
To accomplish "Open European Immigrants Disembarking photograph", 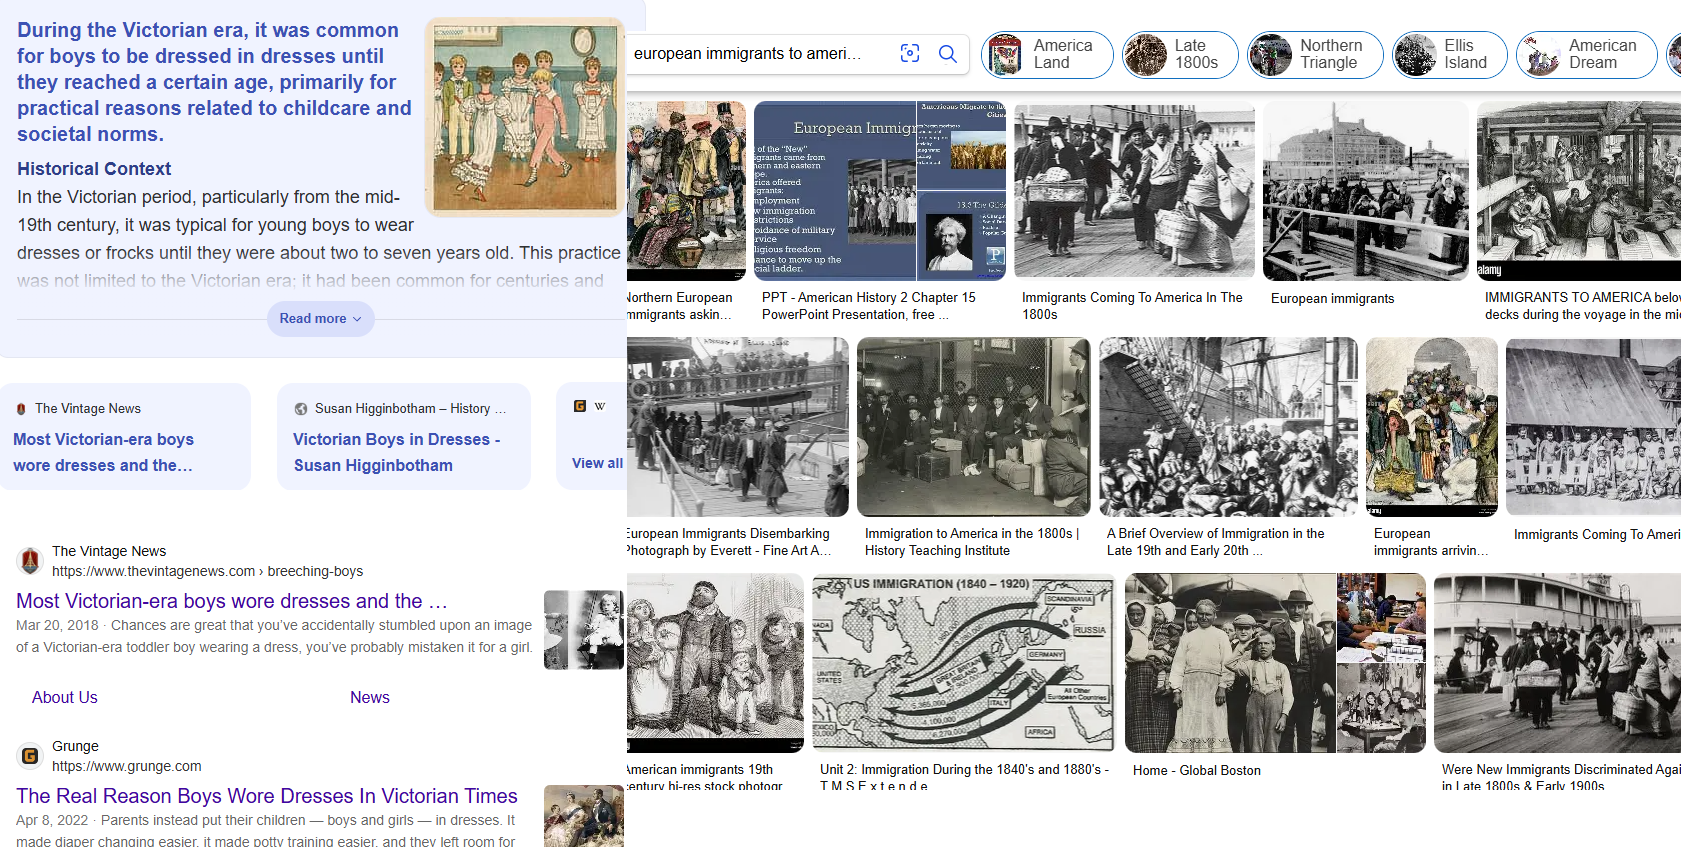I will click(738, 427).
